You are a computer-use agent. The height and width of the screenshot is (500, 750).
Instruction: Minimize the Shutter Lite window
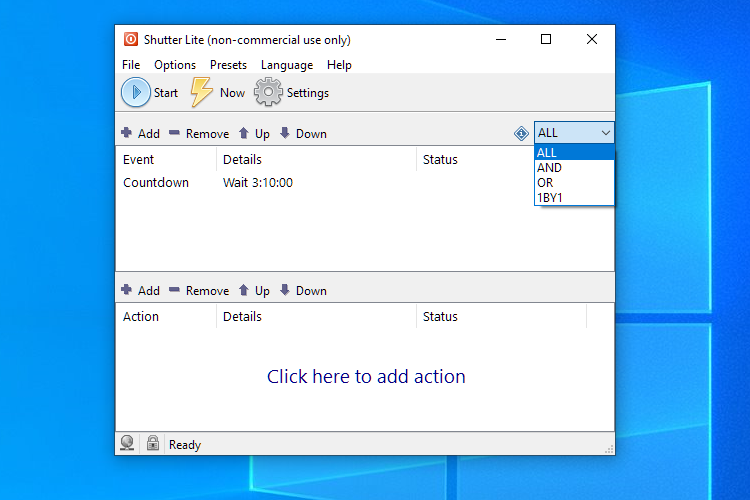(x=501, y=39)
